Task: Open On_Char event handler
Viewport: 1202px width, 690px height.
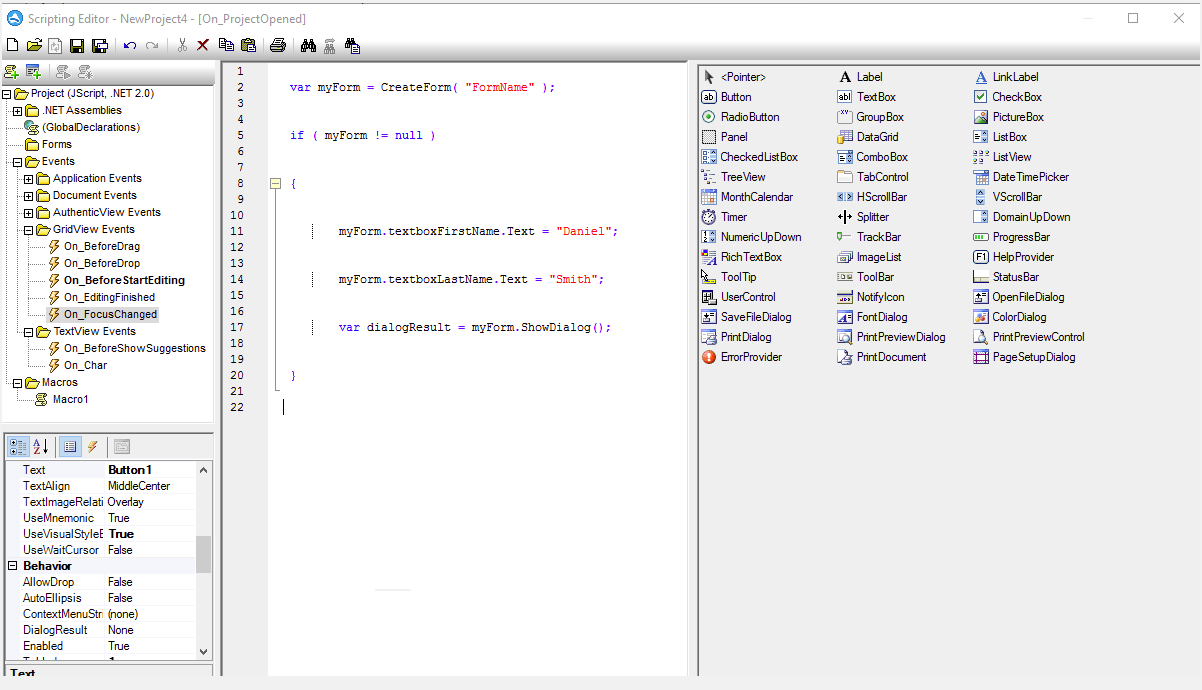Action: 86,365
